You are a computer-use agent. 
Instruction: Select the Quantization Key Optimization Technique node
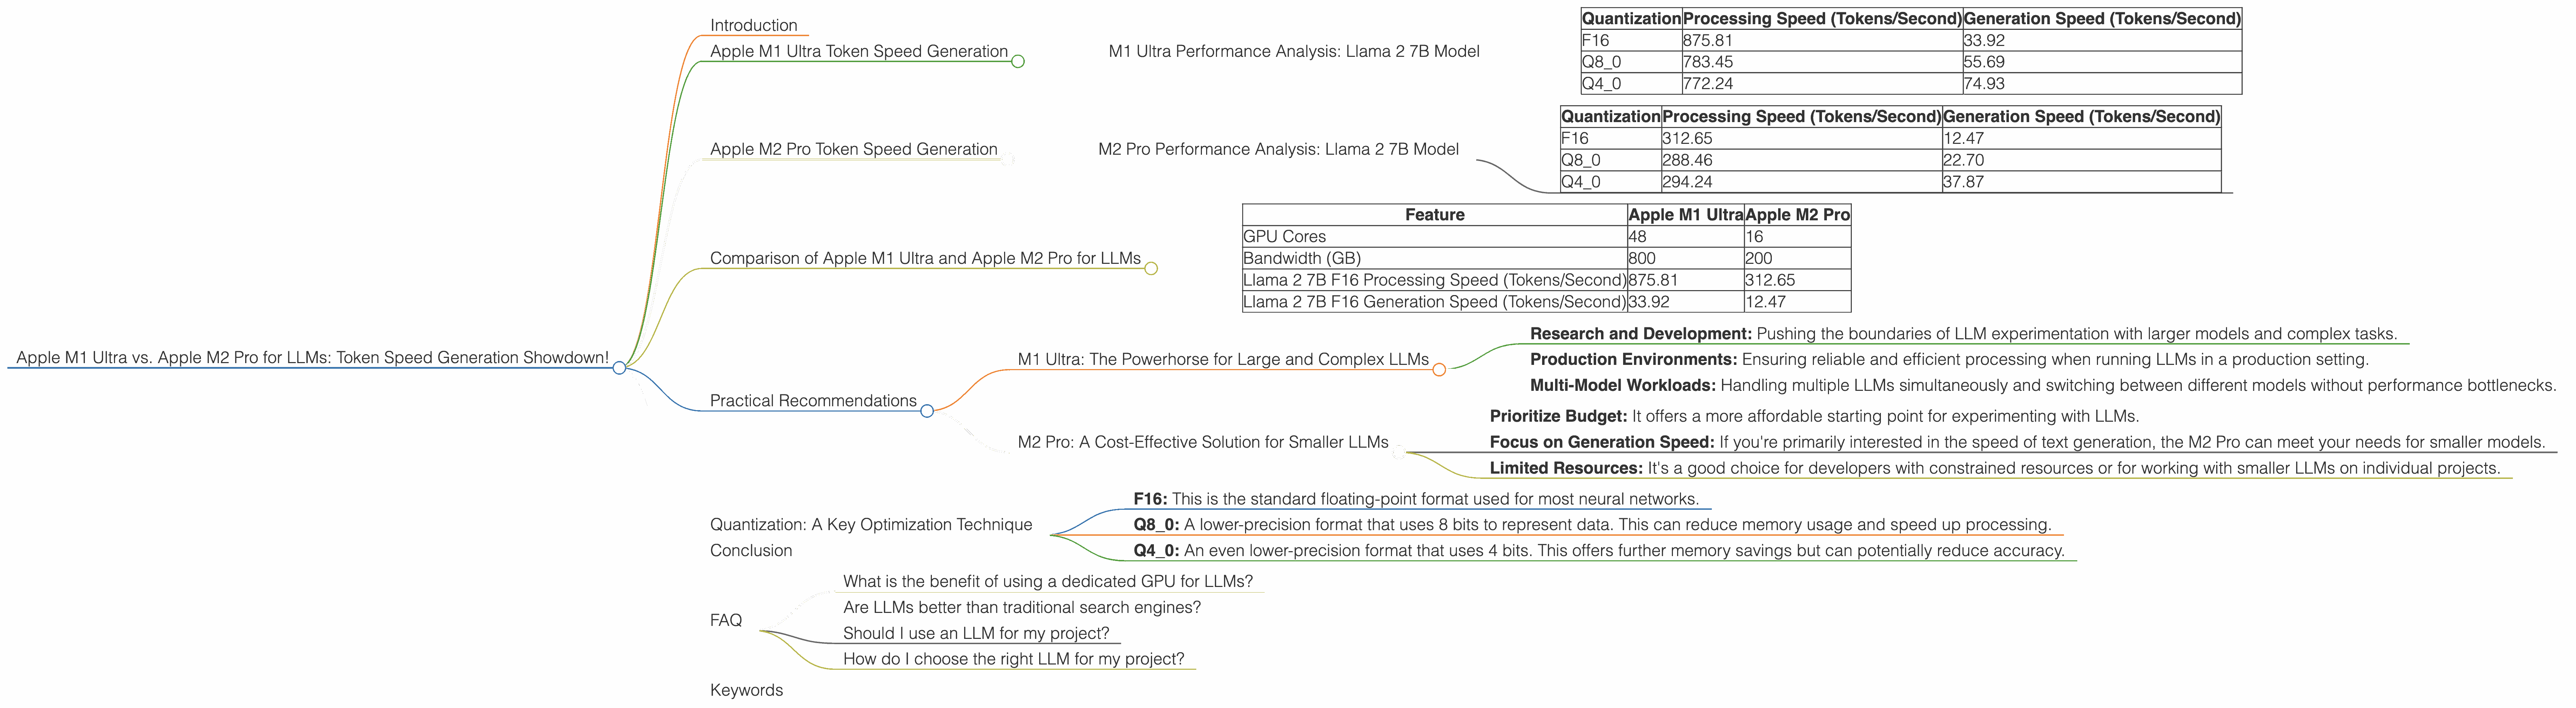(870, 524)
